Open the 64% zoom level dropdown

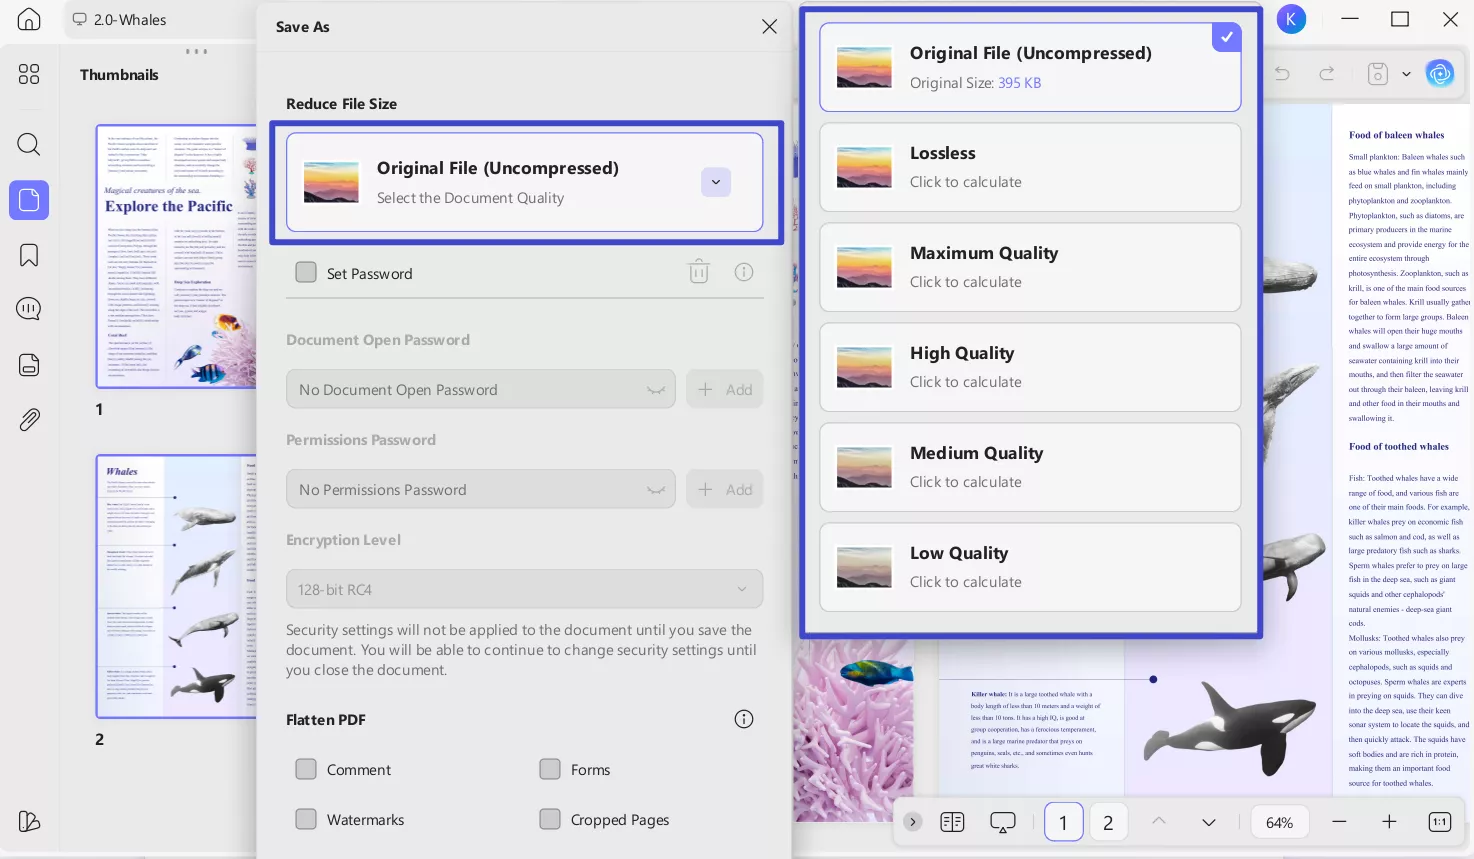pos(1280,822)
